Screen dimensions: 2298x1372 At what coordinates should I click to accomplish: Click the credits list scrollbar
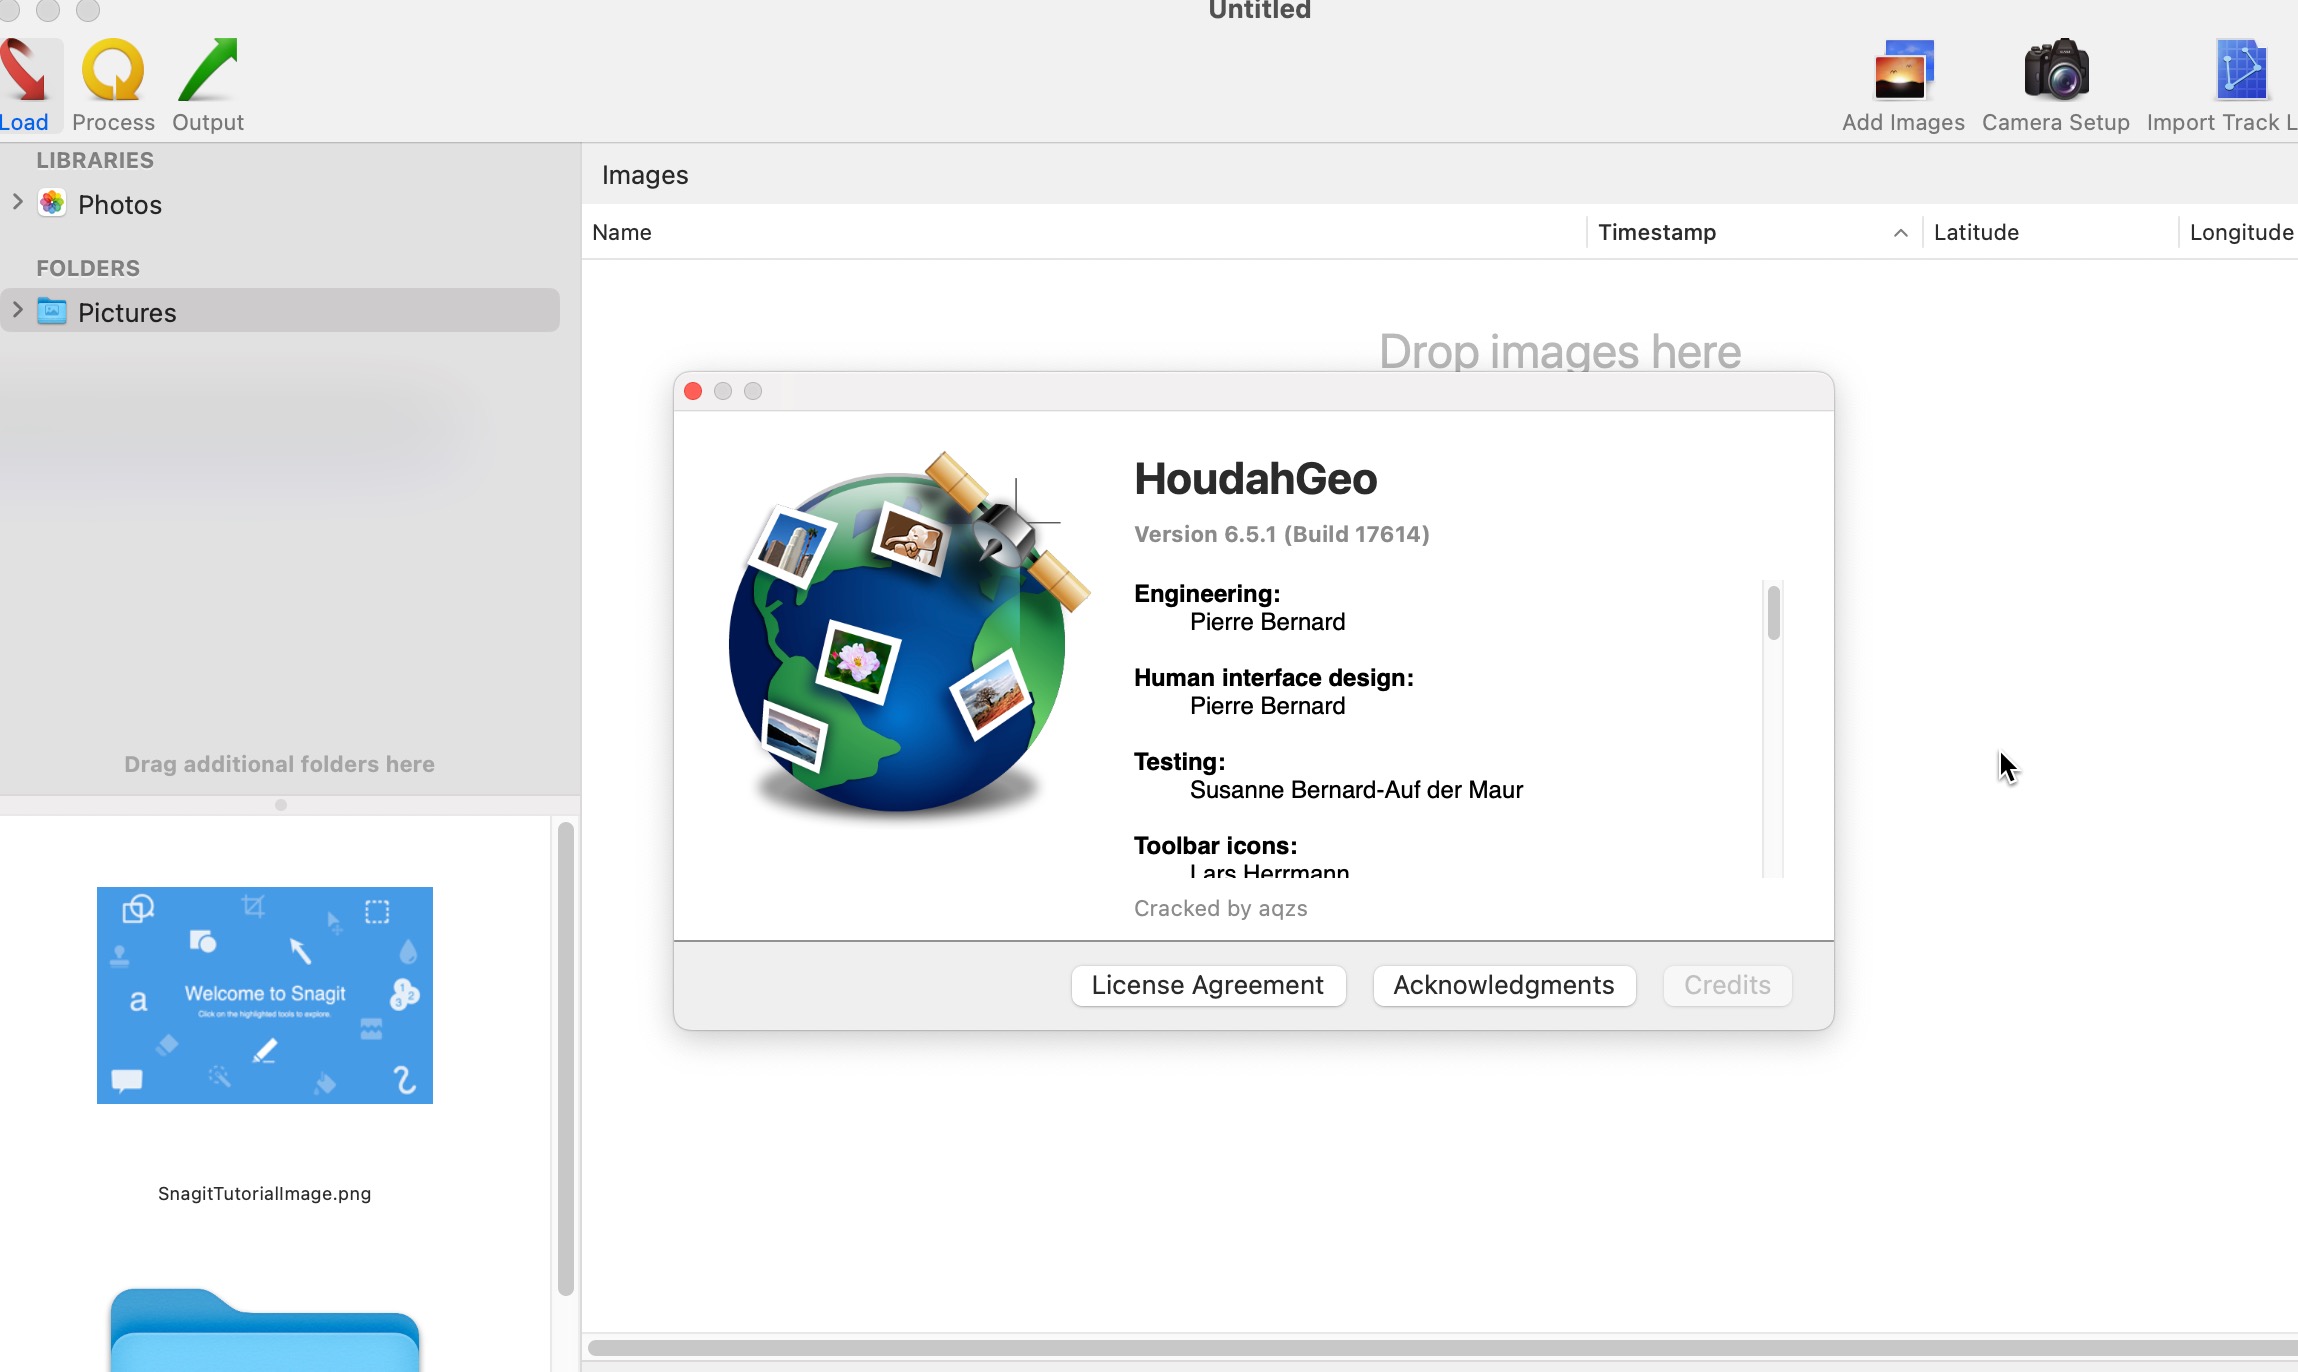pyautogui.click(x=1773, y=613)
